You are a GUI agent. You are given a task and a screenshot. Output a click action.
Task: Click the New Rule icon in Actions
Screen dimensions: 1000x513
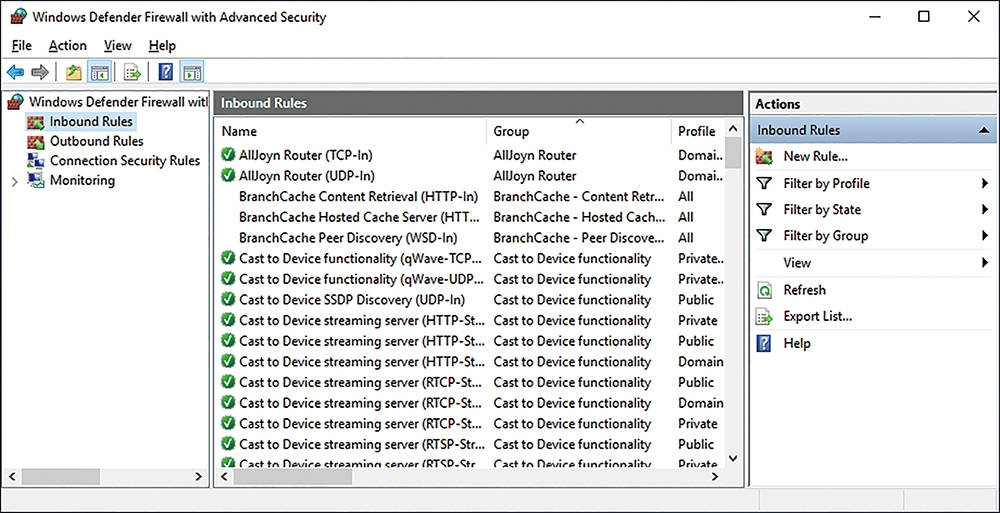pos(764,156)
